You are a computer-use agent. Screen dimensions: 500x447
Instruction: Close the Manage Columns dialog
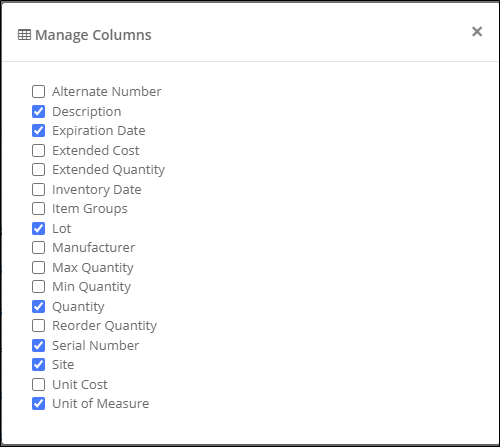[x=477, y=32]
